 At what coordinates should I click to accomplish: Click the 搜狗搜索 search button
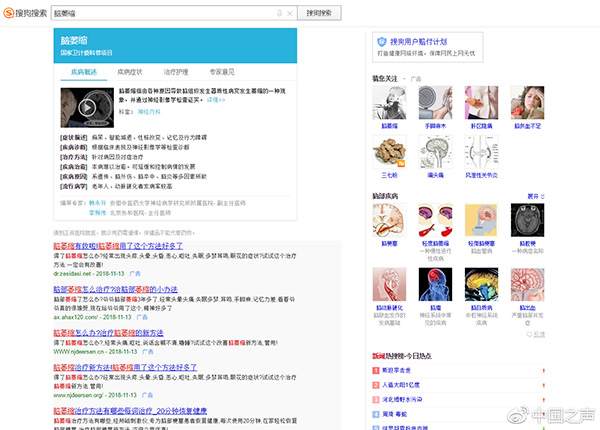pos(319,13)
